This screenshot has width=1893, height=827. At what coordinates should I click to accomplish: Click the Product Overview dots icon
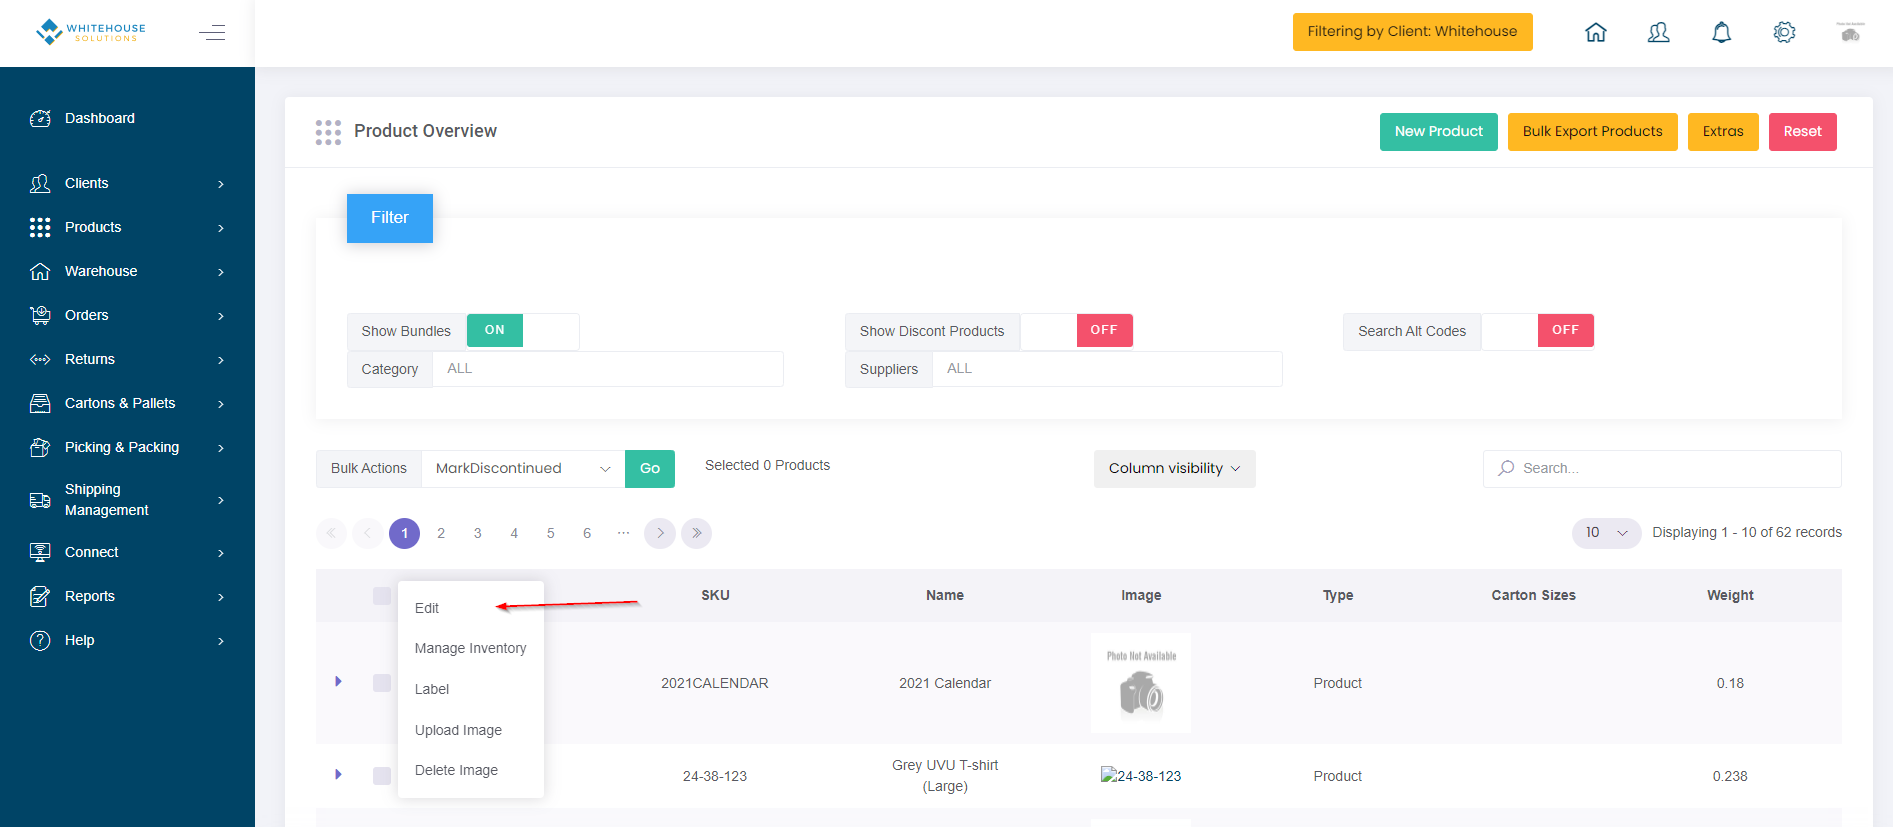328,132
